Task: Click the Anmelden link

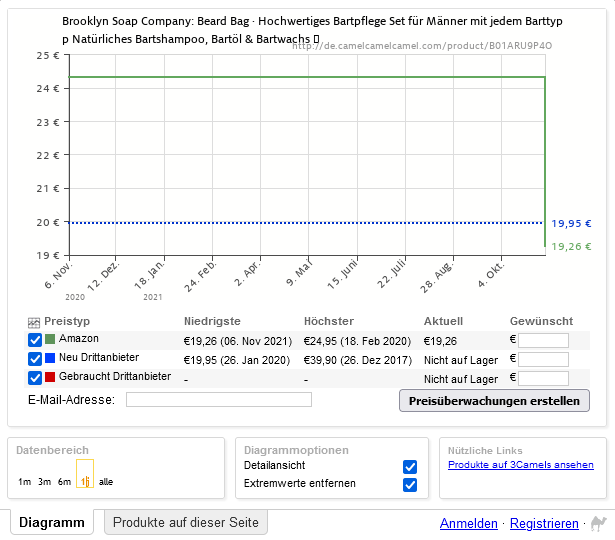Action: pyautogui.click(x=469, y=523)
